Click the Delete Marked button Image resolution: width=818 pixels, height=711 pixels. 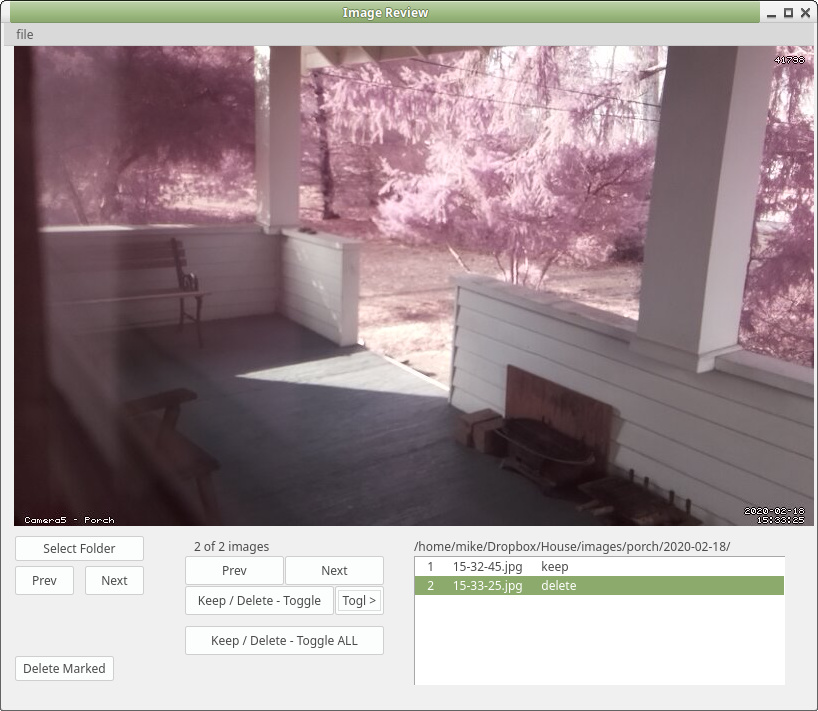coord(64,668)
